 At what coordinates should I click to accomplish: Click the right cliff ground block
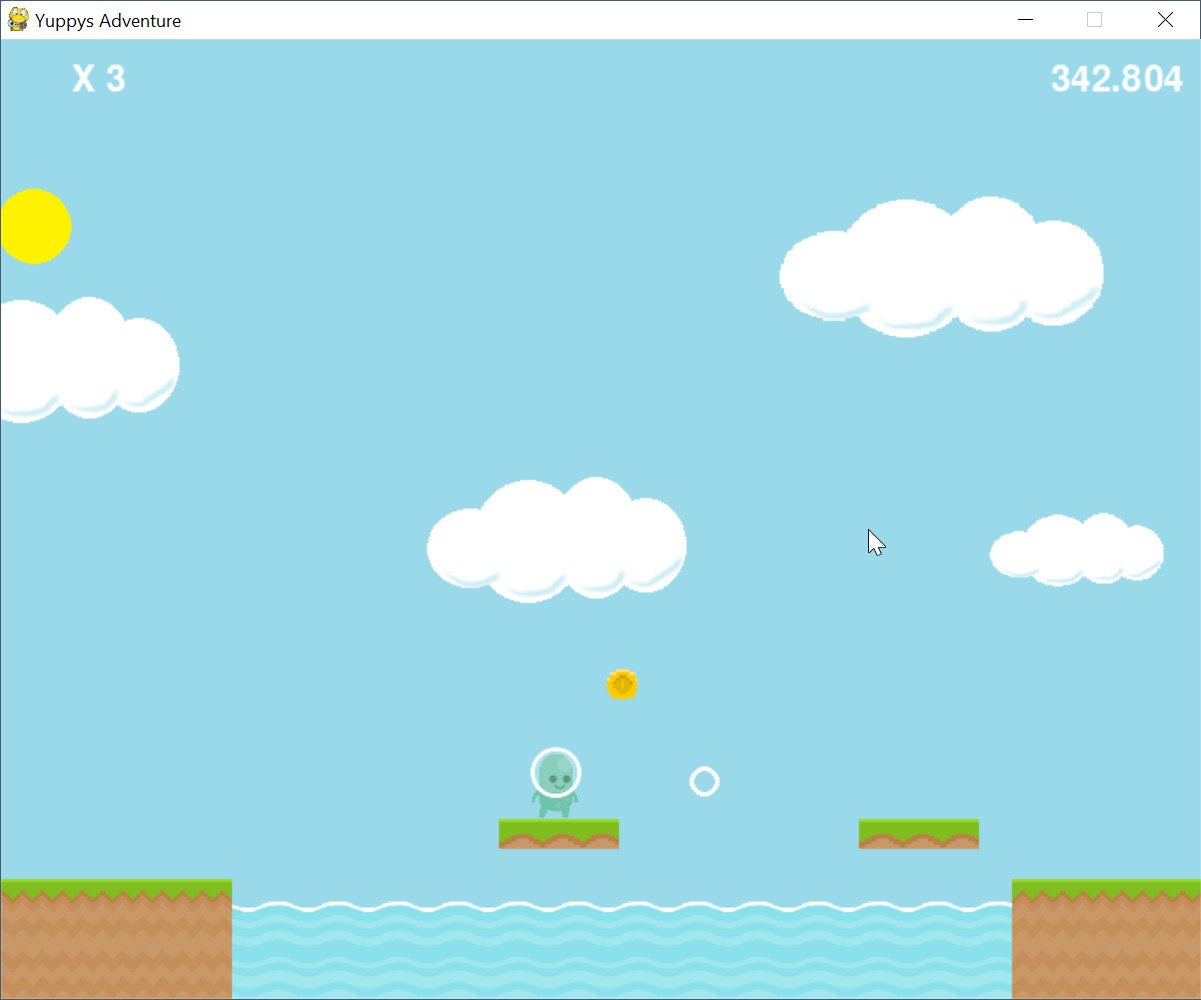pos(1105,940)
